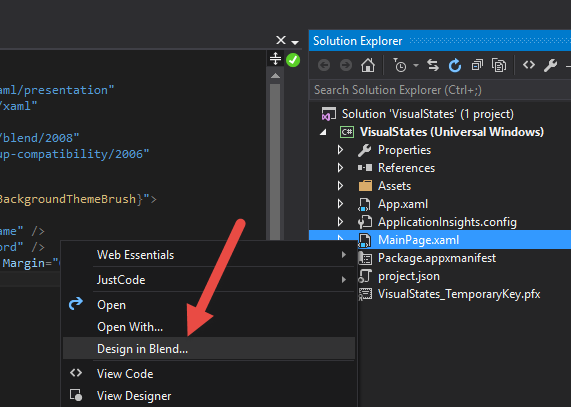Expand the Assets folder
Image resolution: width=571 pixels, height=407 pixels.
(x=340, y=186)
